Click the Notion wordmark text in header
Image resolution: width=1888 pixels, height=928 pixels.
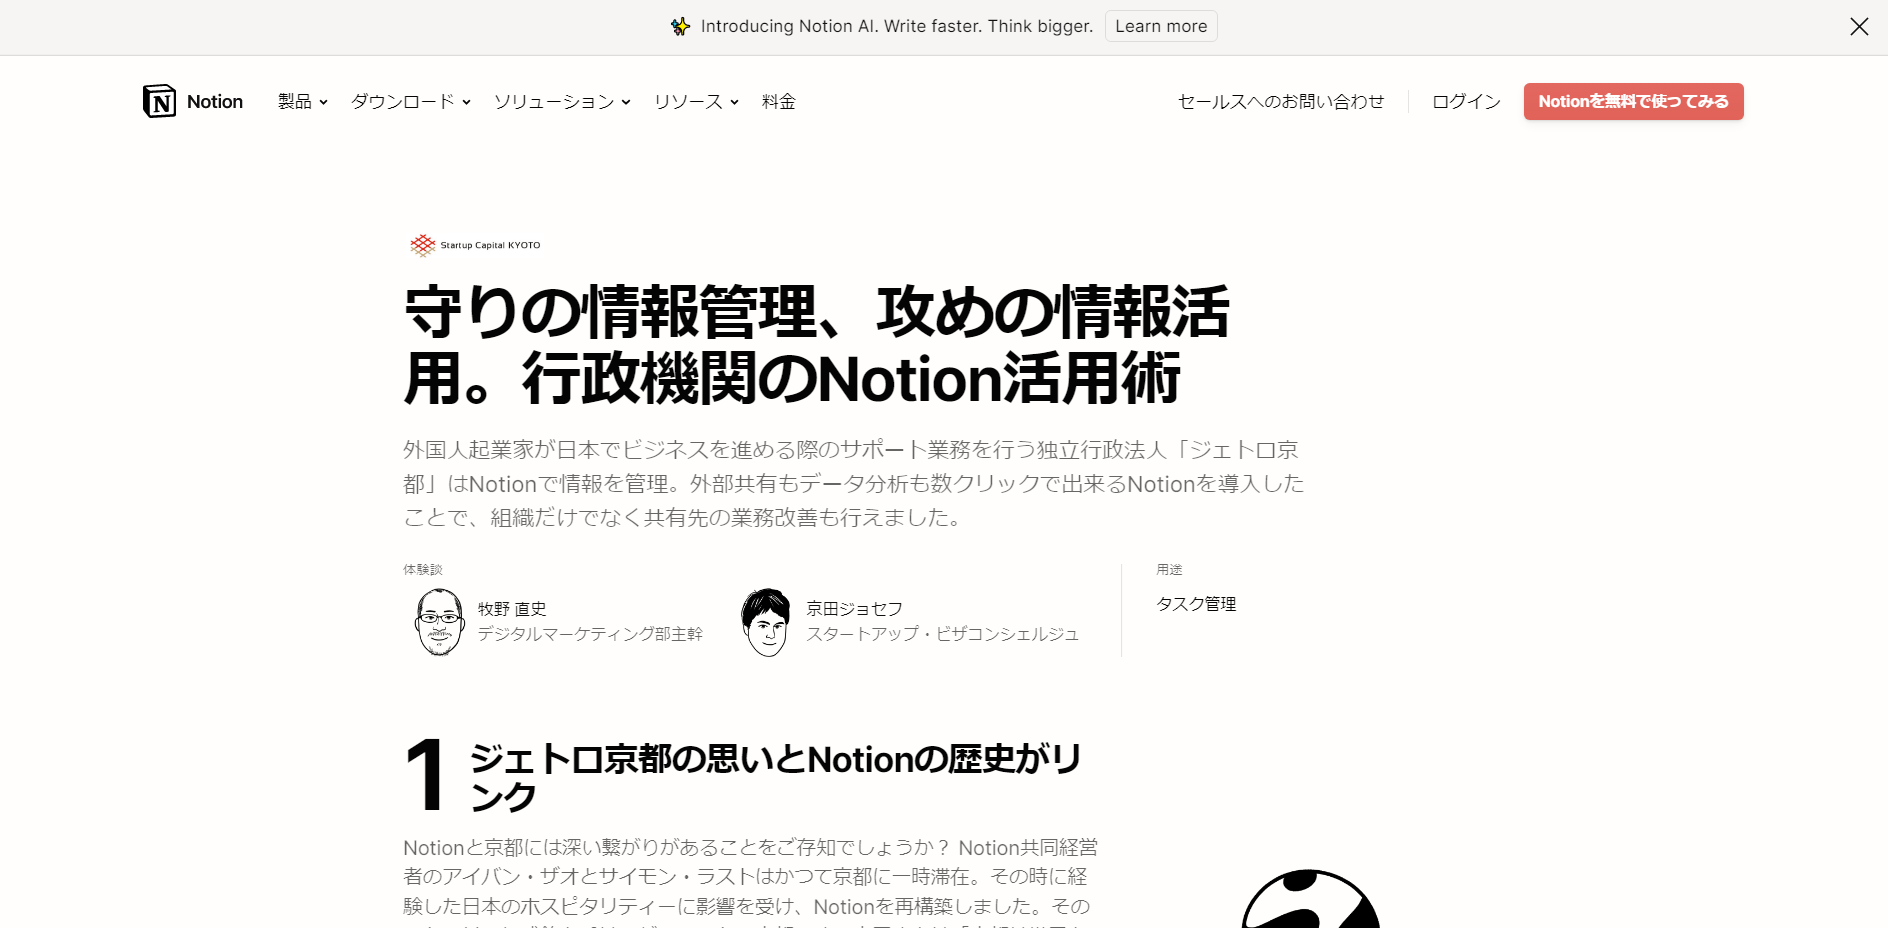click(215, 101)
